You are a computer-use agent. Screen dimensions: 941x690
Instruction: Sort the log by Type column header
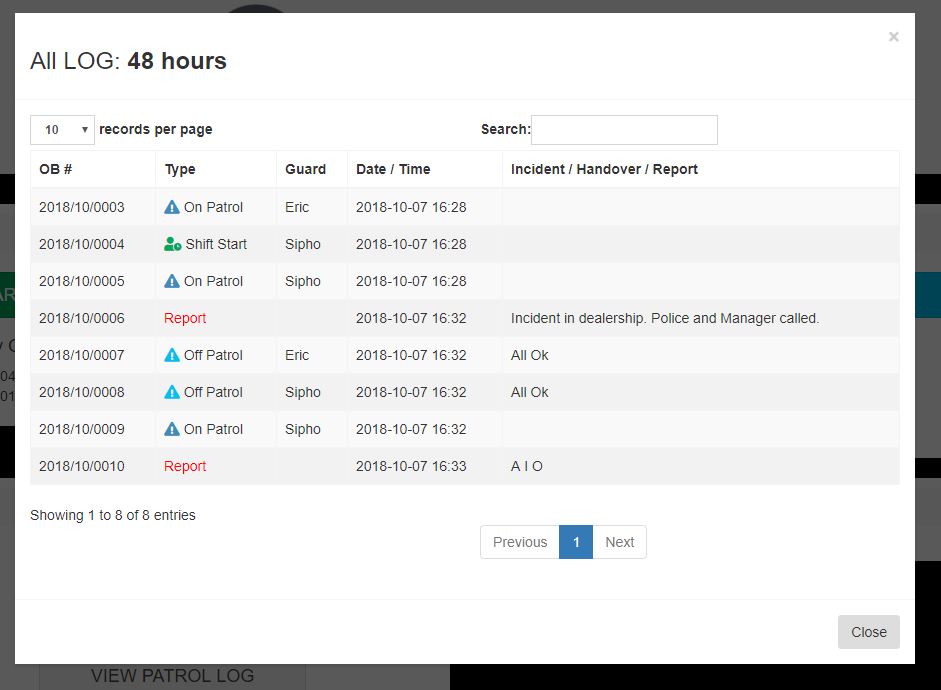180,169
